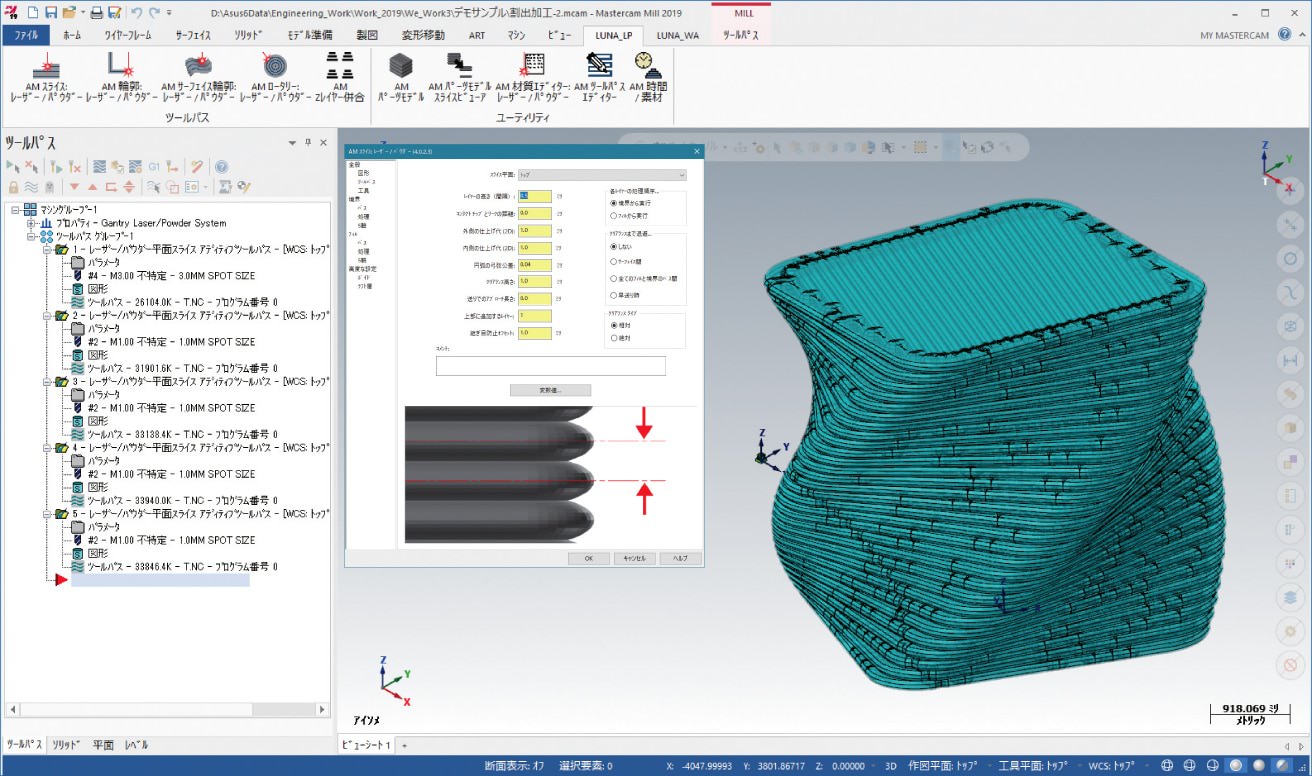
Task: Open the slice plane dropdown in dialog
Action: (603, 174)
